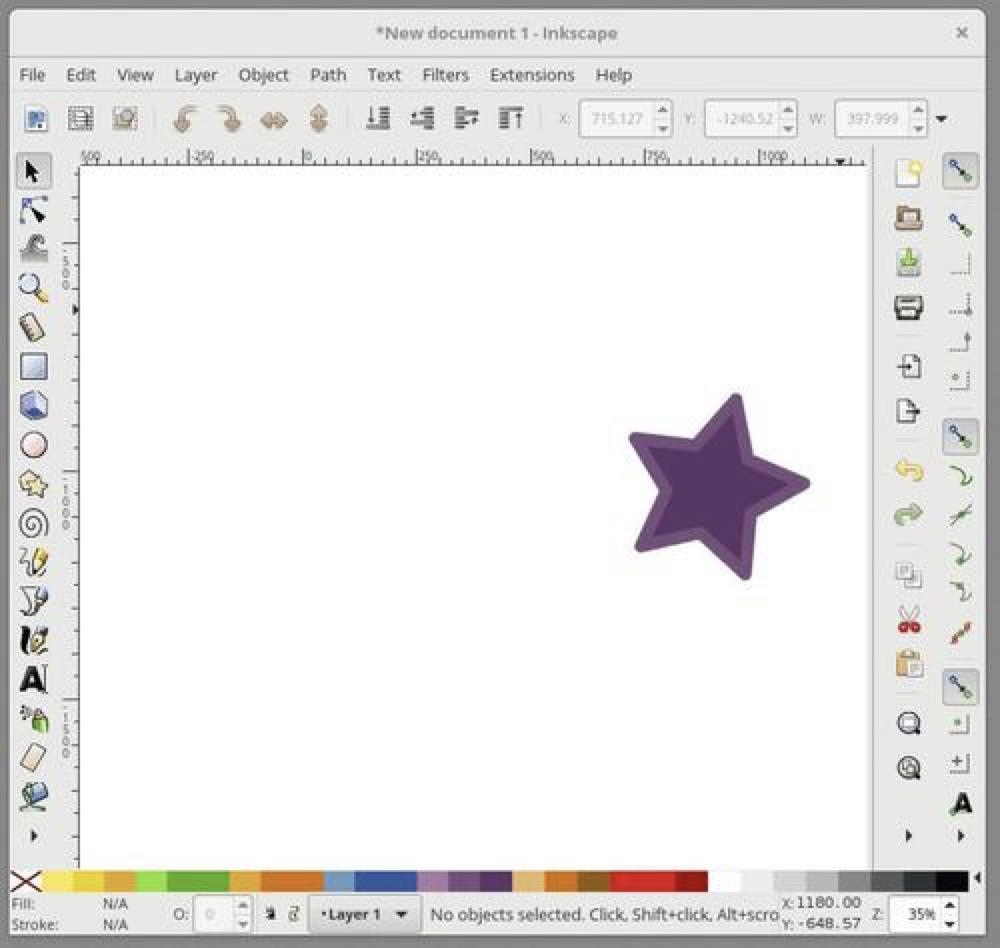Viewport: 1000px width, 948px height.
Task: Choose the Star tool in the toolbox
Action: (33, 484)
